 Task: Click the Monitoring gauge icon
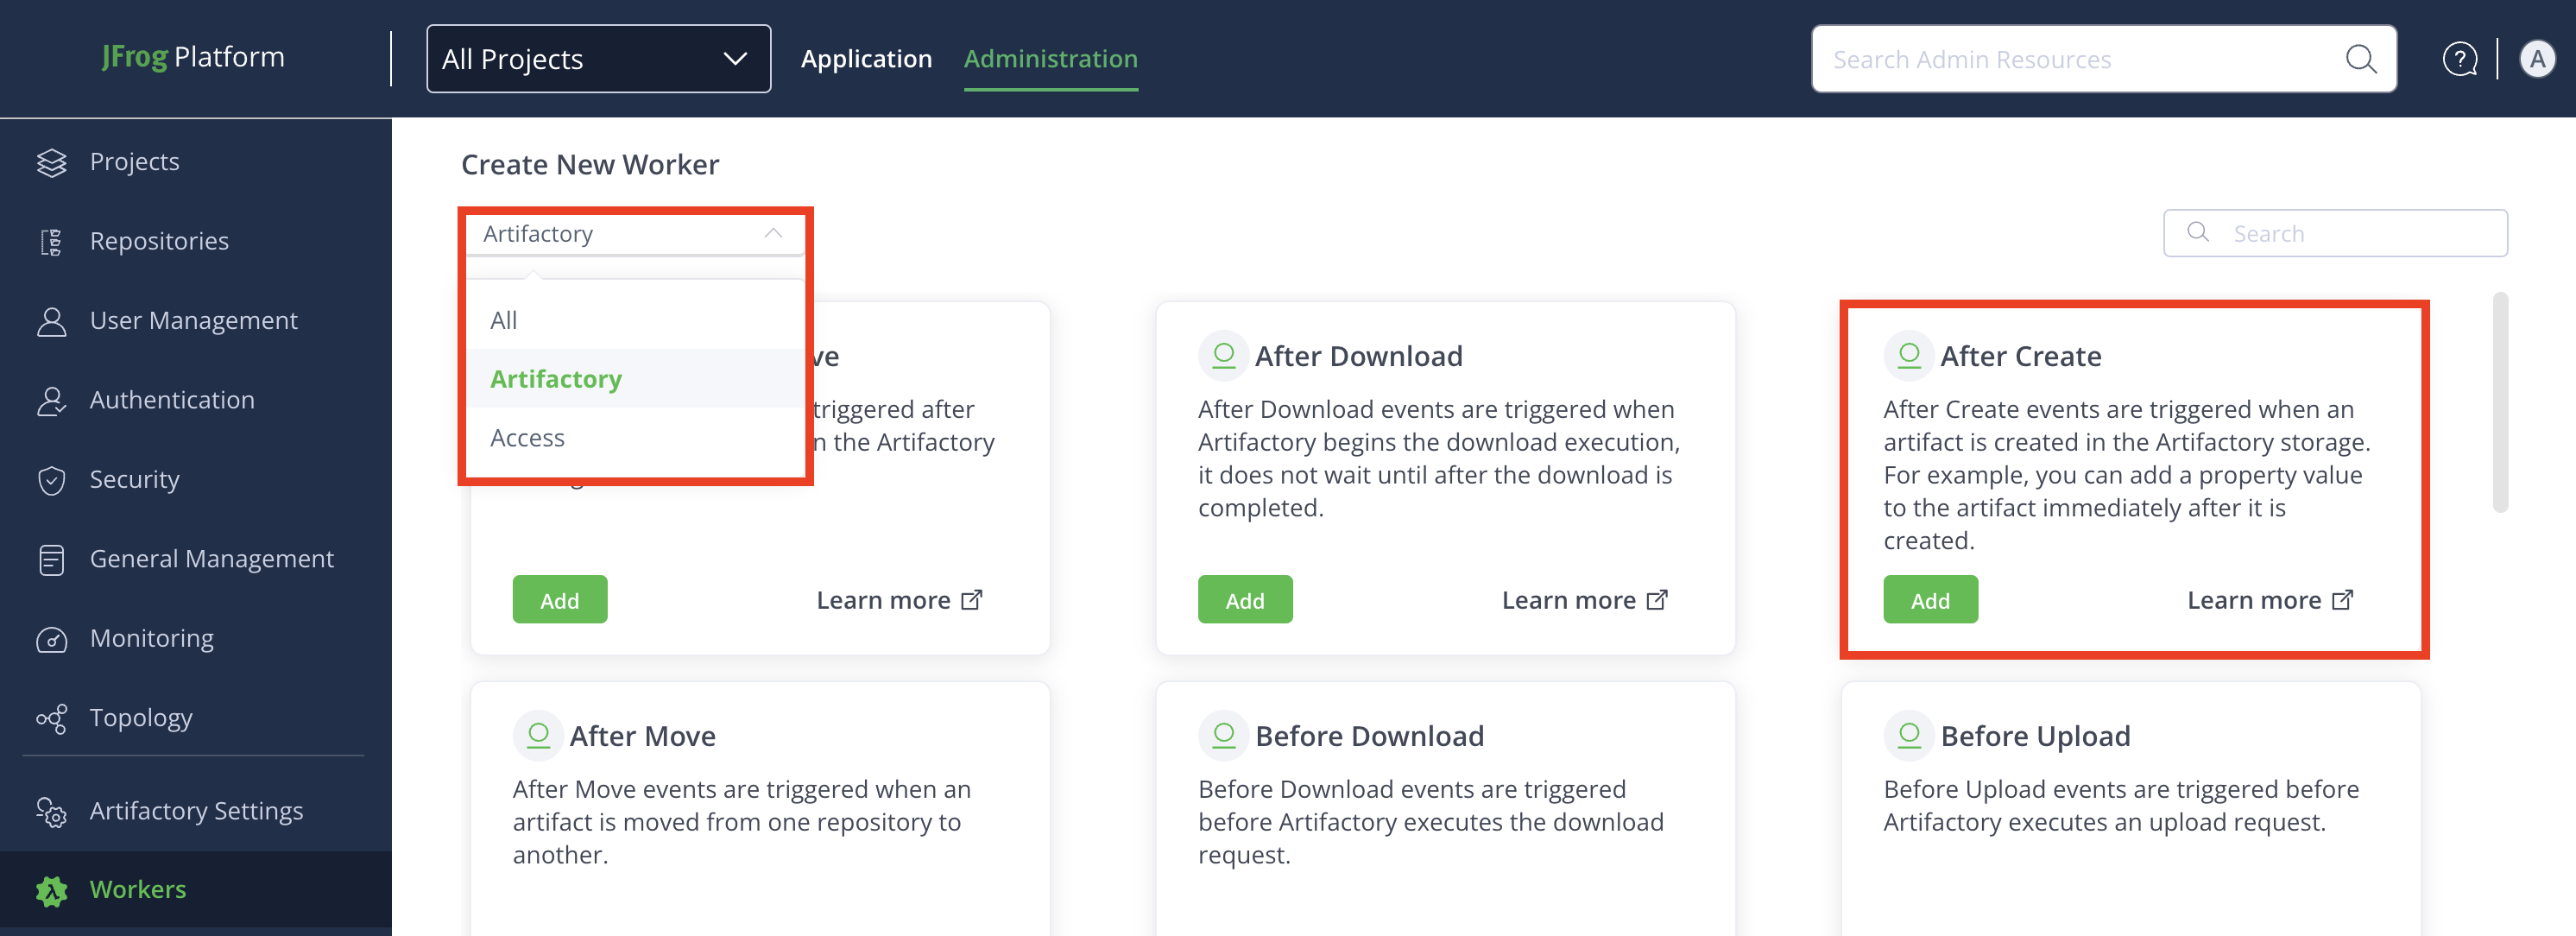coord(51,639)
